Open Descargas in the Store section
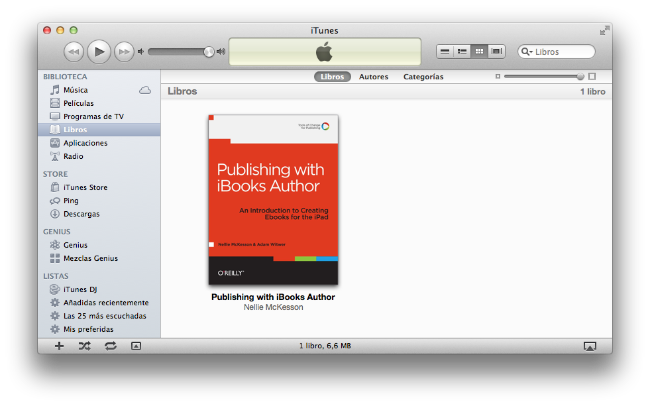The height and width of the screenshot is (406, 650). (x=81, y=214)
